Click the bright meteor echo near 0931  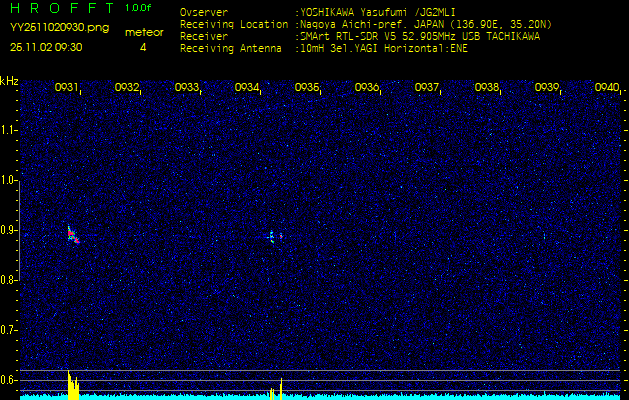click(71, 234)
